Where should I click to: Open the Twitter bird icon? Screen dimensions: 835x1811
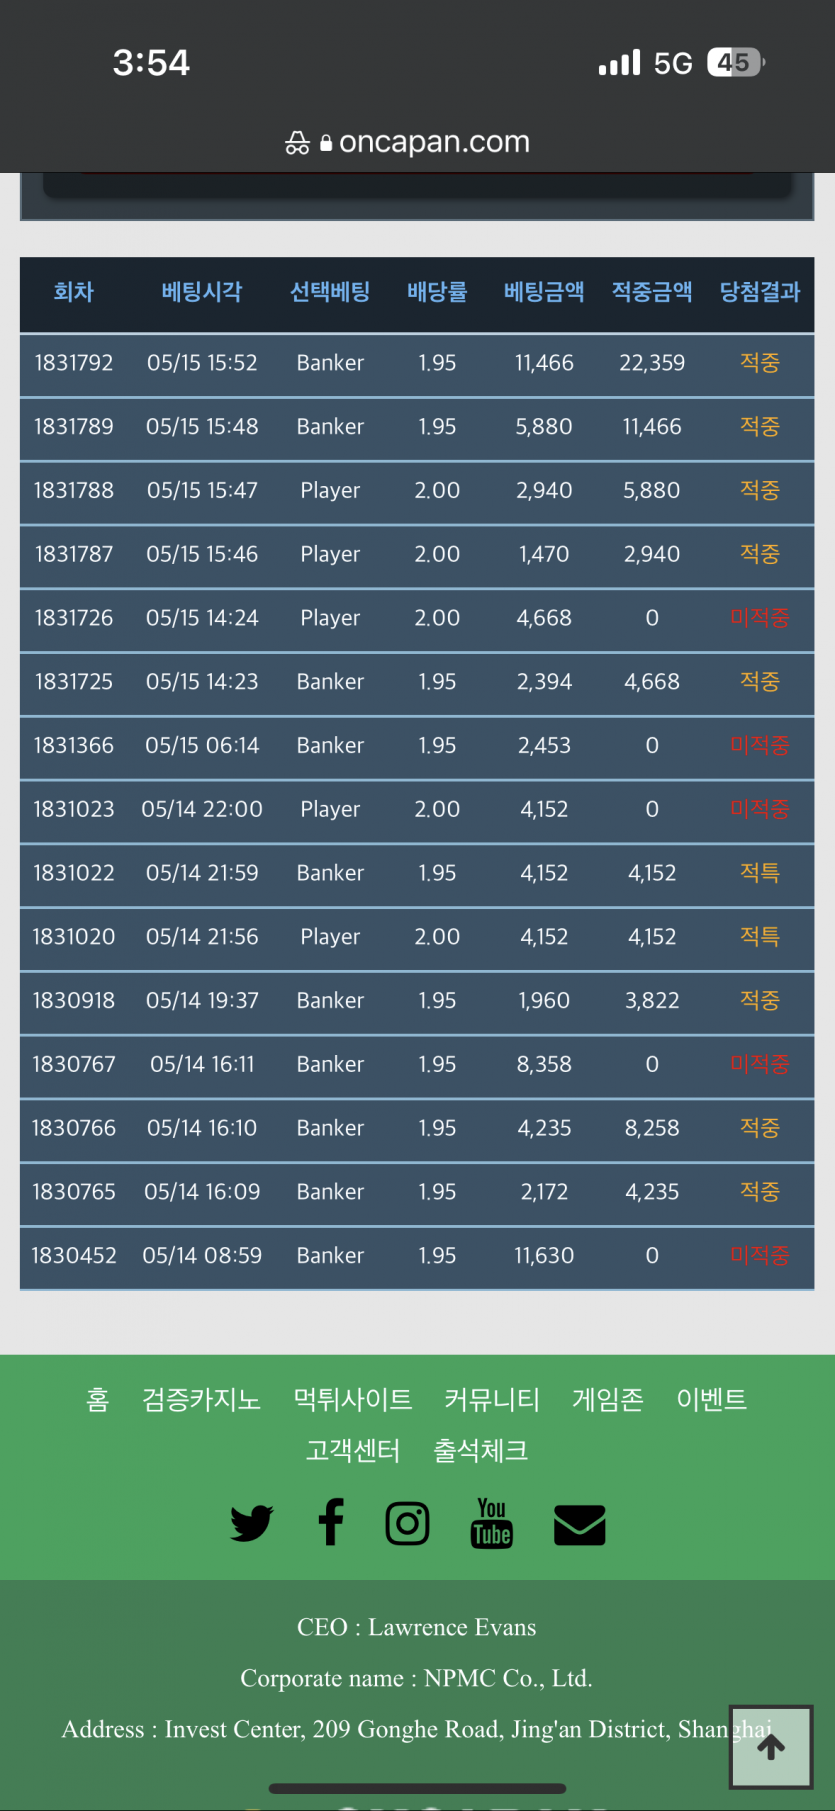tap(251, 1523)
